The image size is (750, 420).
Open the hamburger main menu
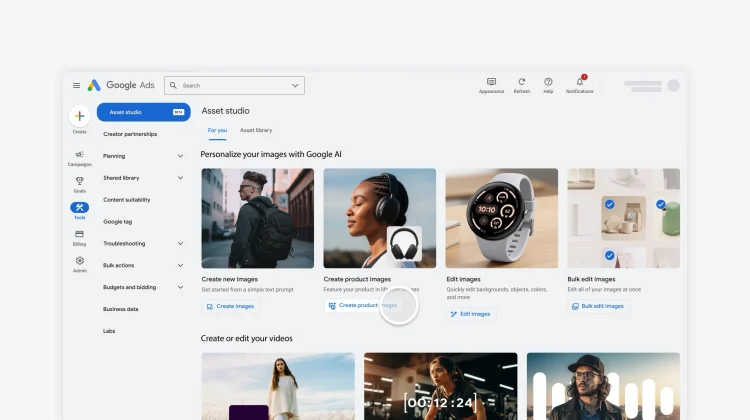click(76, 86)
